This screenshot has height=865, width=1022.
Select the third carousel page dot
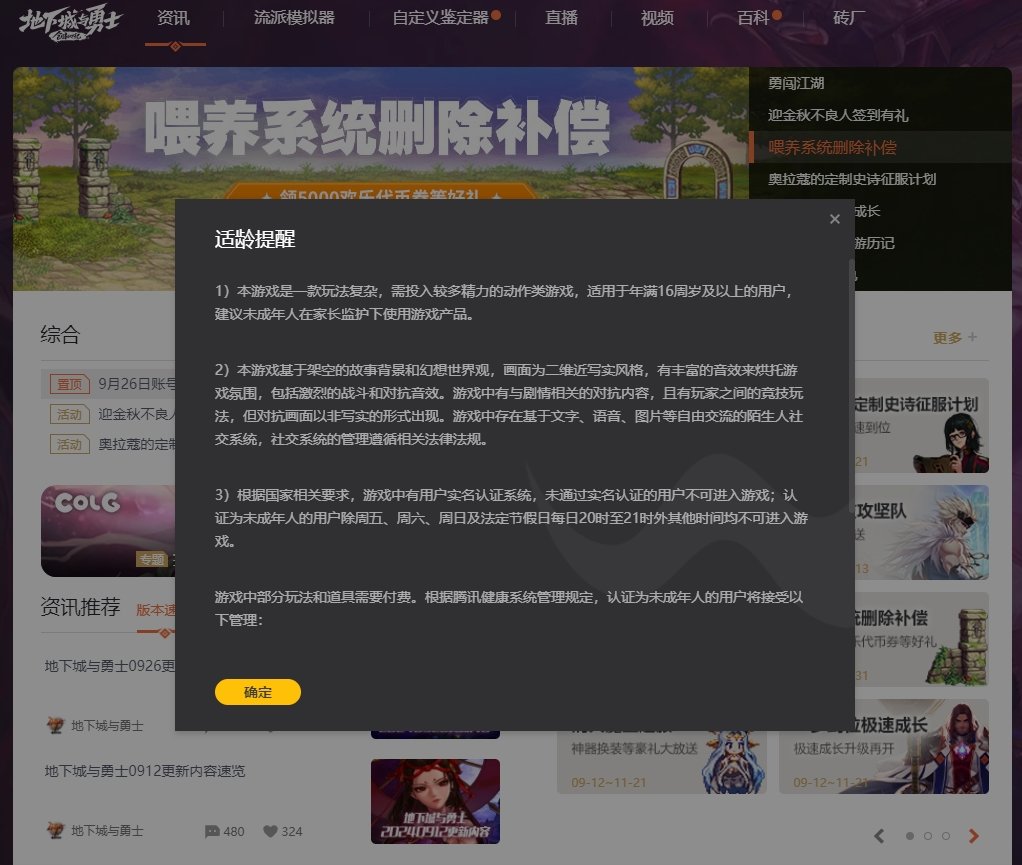coord(946,836)
